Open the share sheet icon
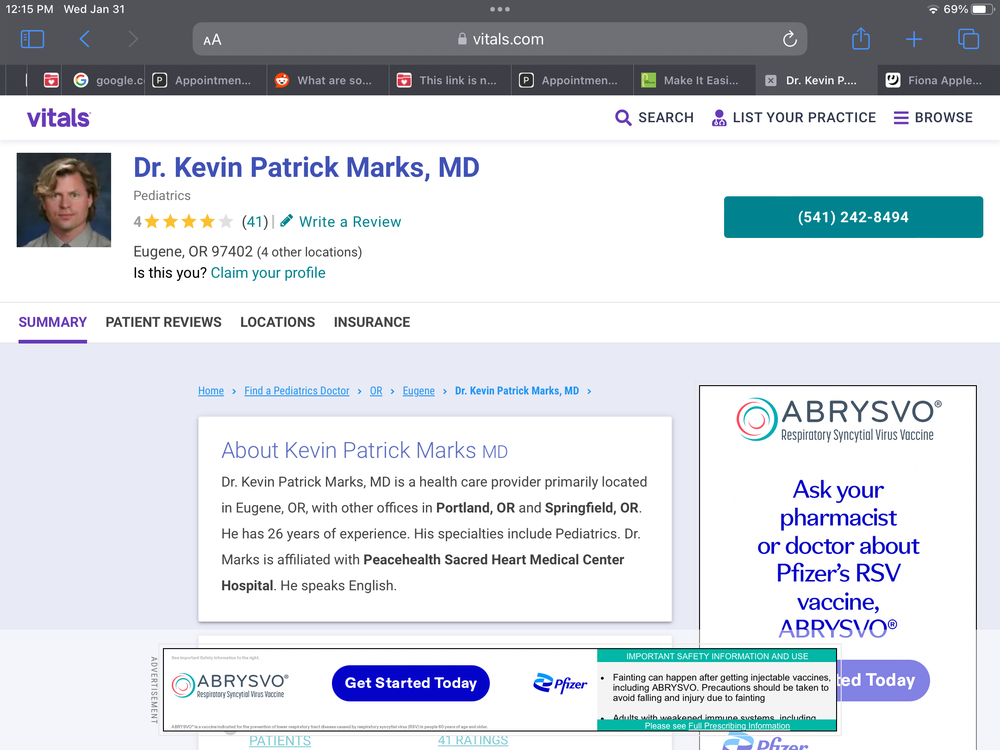The width and height of the screenshot is (1000, 750). click(x=861, y=38)
